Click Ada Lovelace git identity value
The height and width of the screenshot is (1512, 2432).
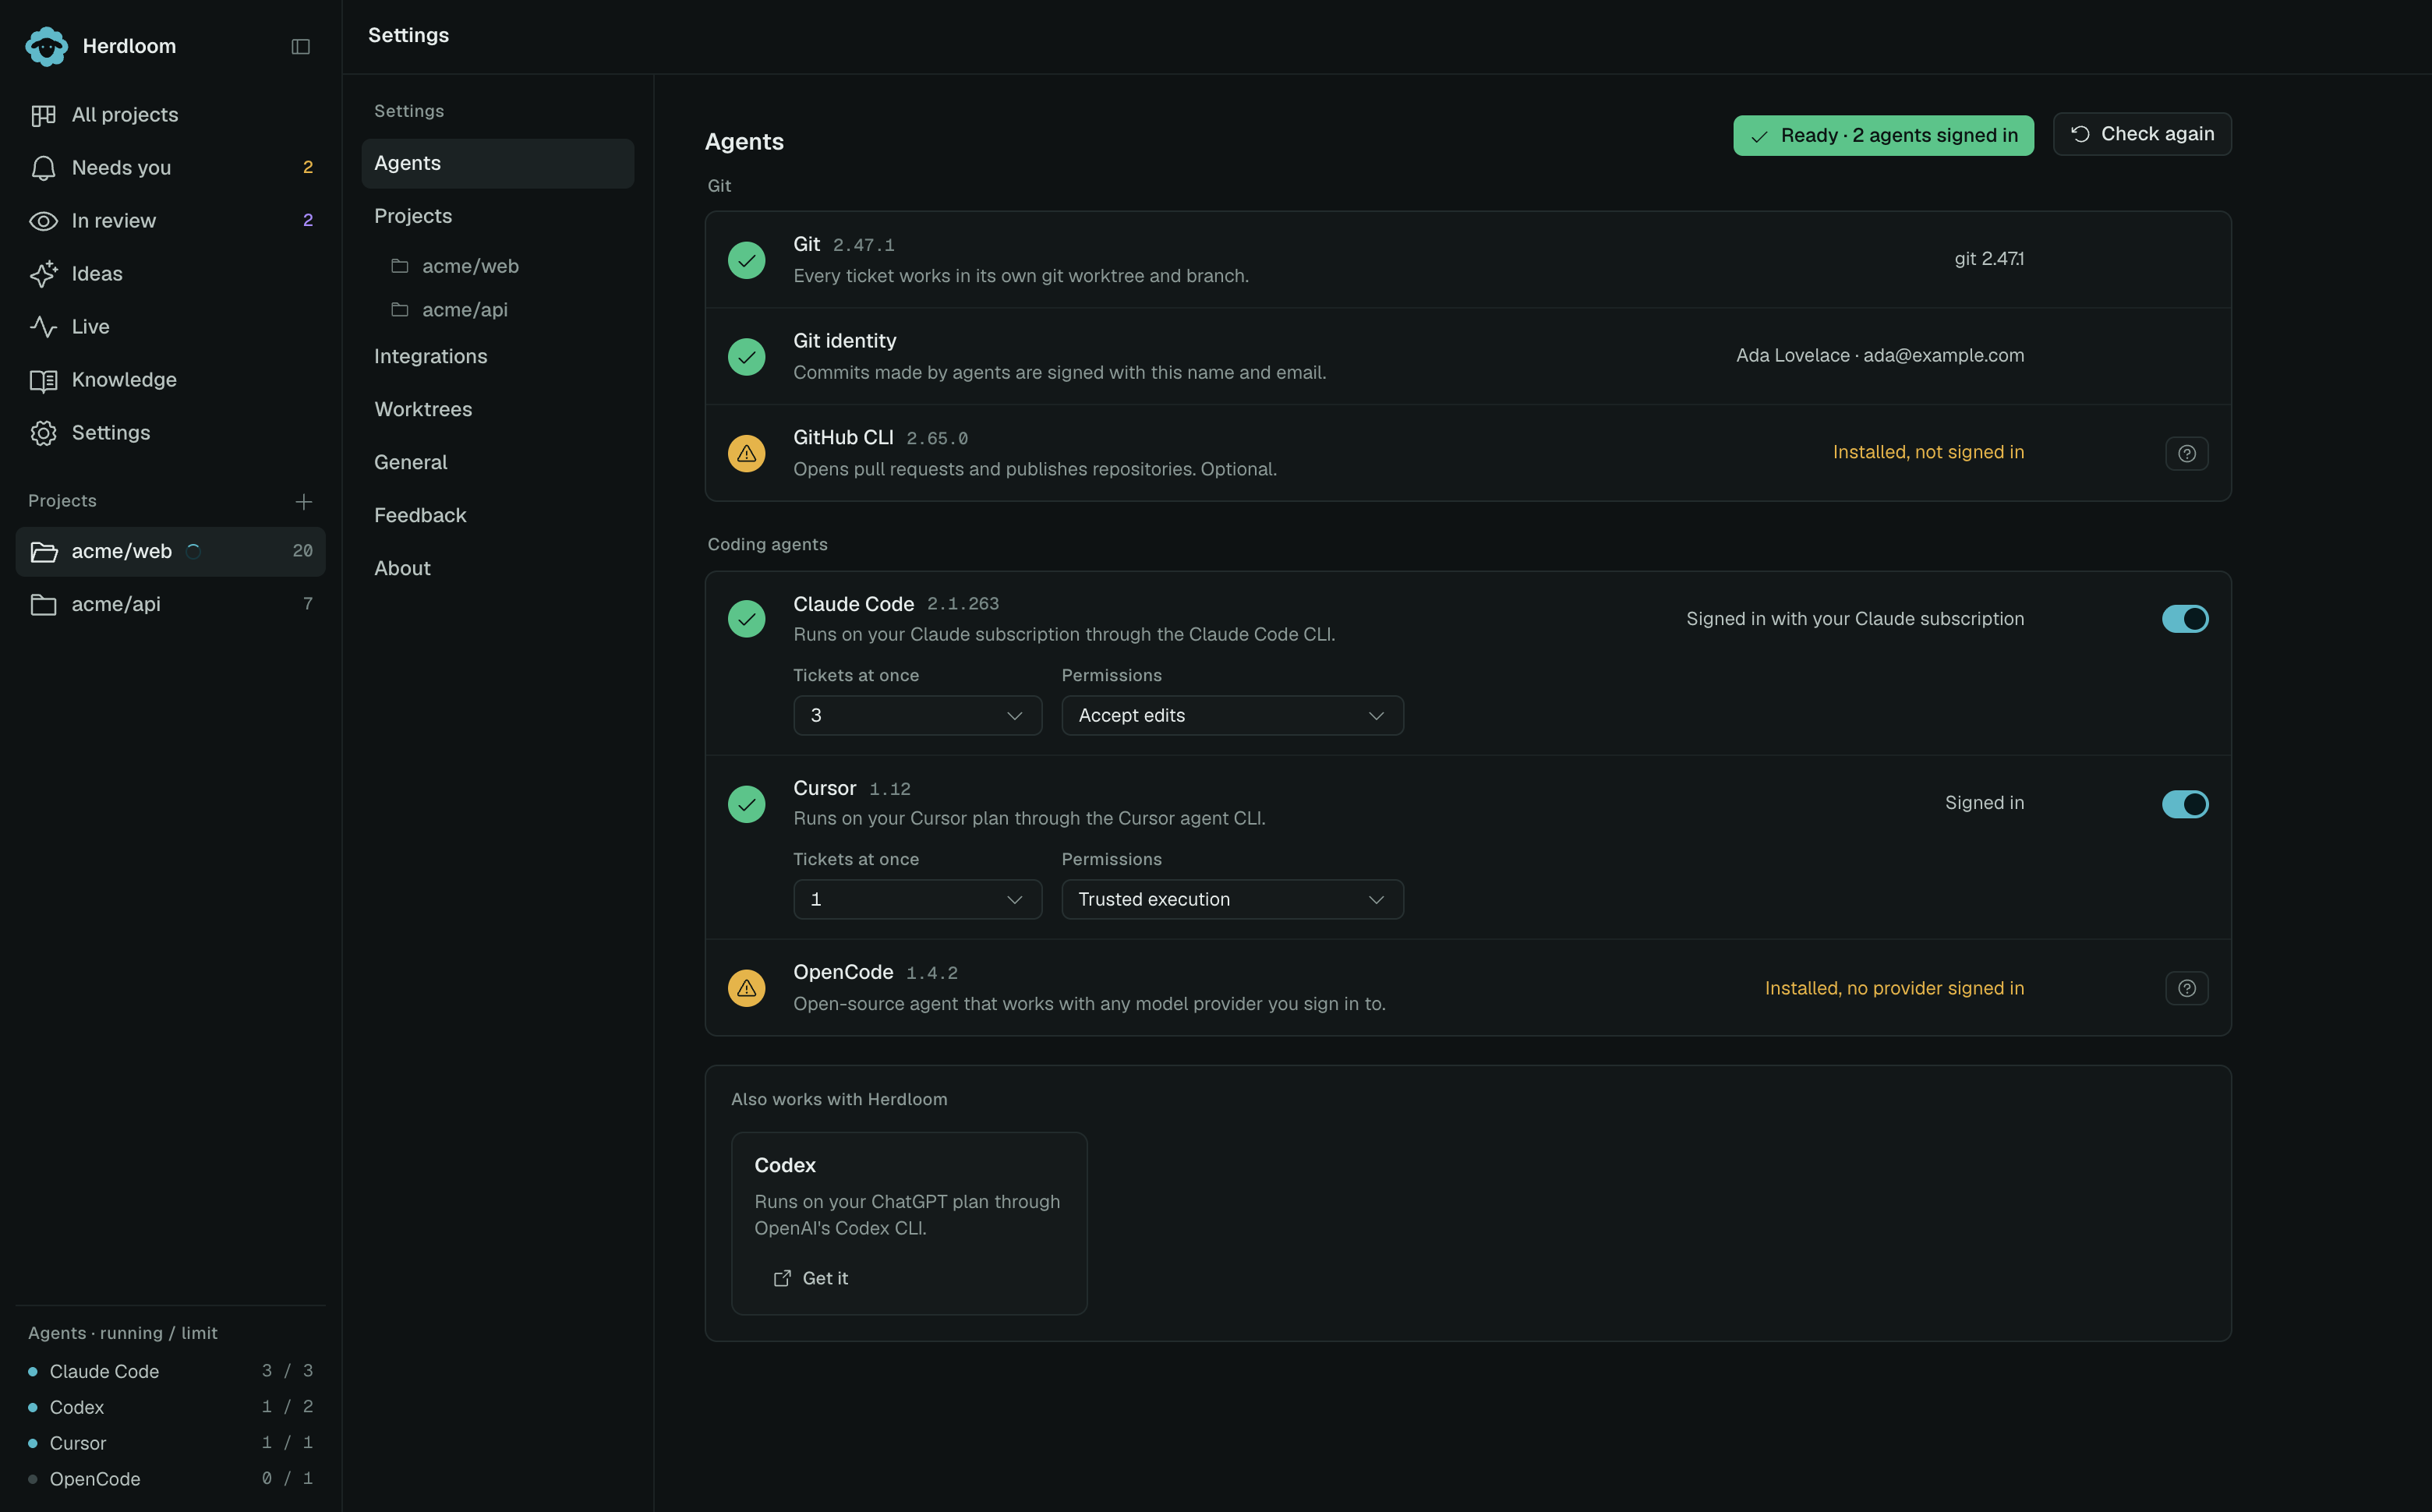click(1880, 356)
